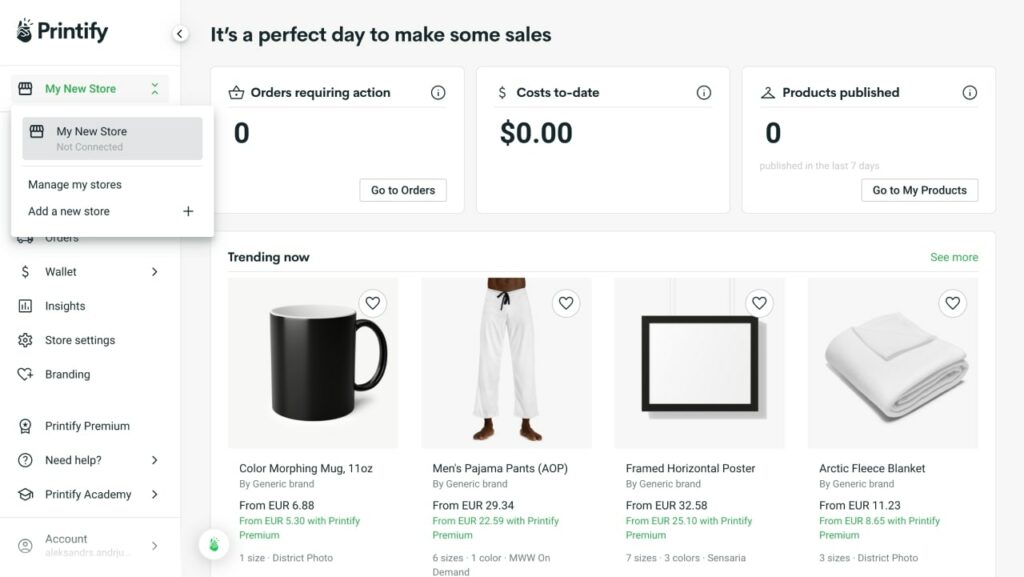Collapse the My New Store dropdown

tap(155, 88)
